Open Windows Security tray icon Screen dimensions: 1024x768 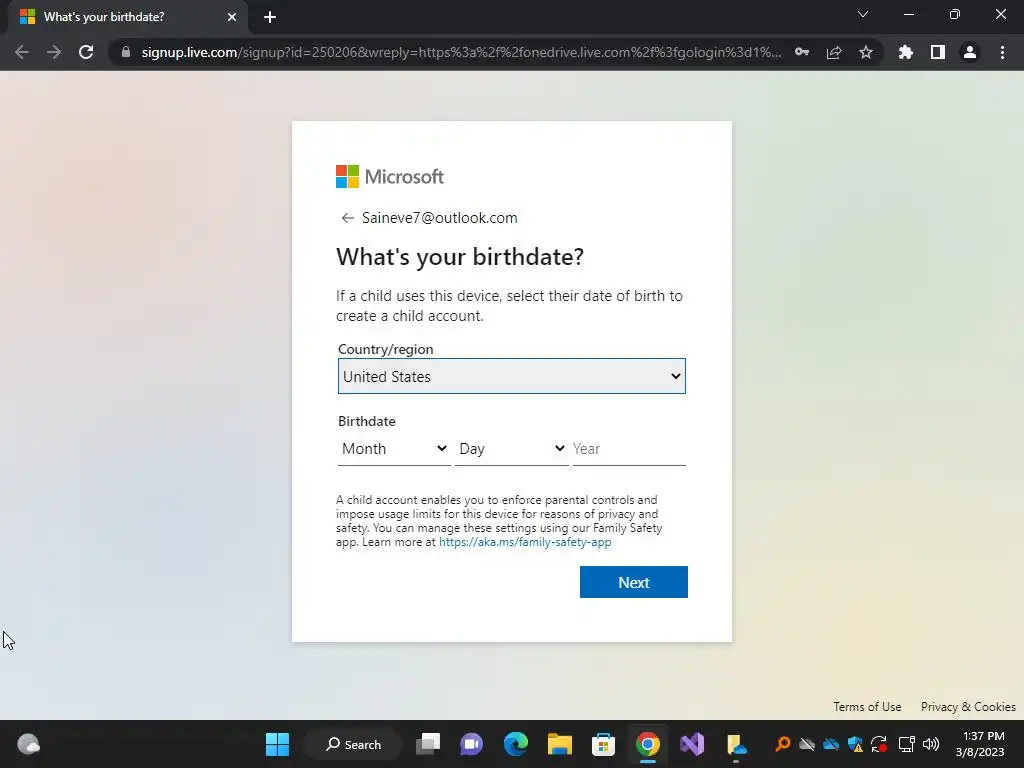click(856, 744)
